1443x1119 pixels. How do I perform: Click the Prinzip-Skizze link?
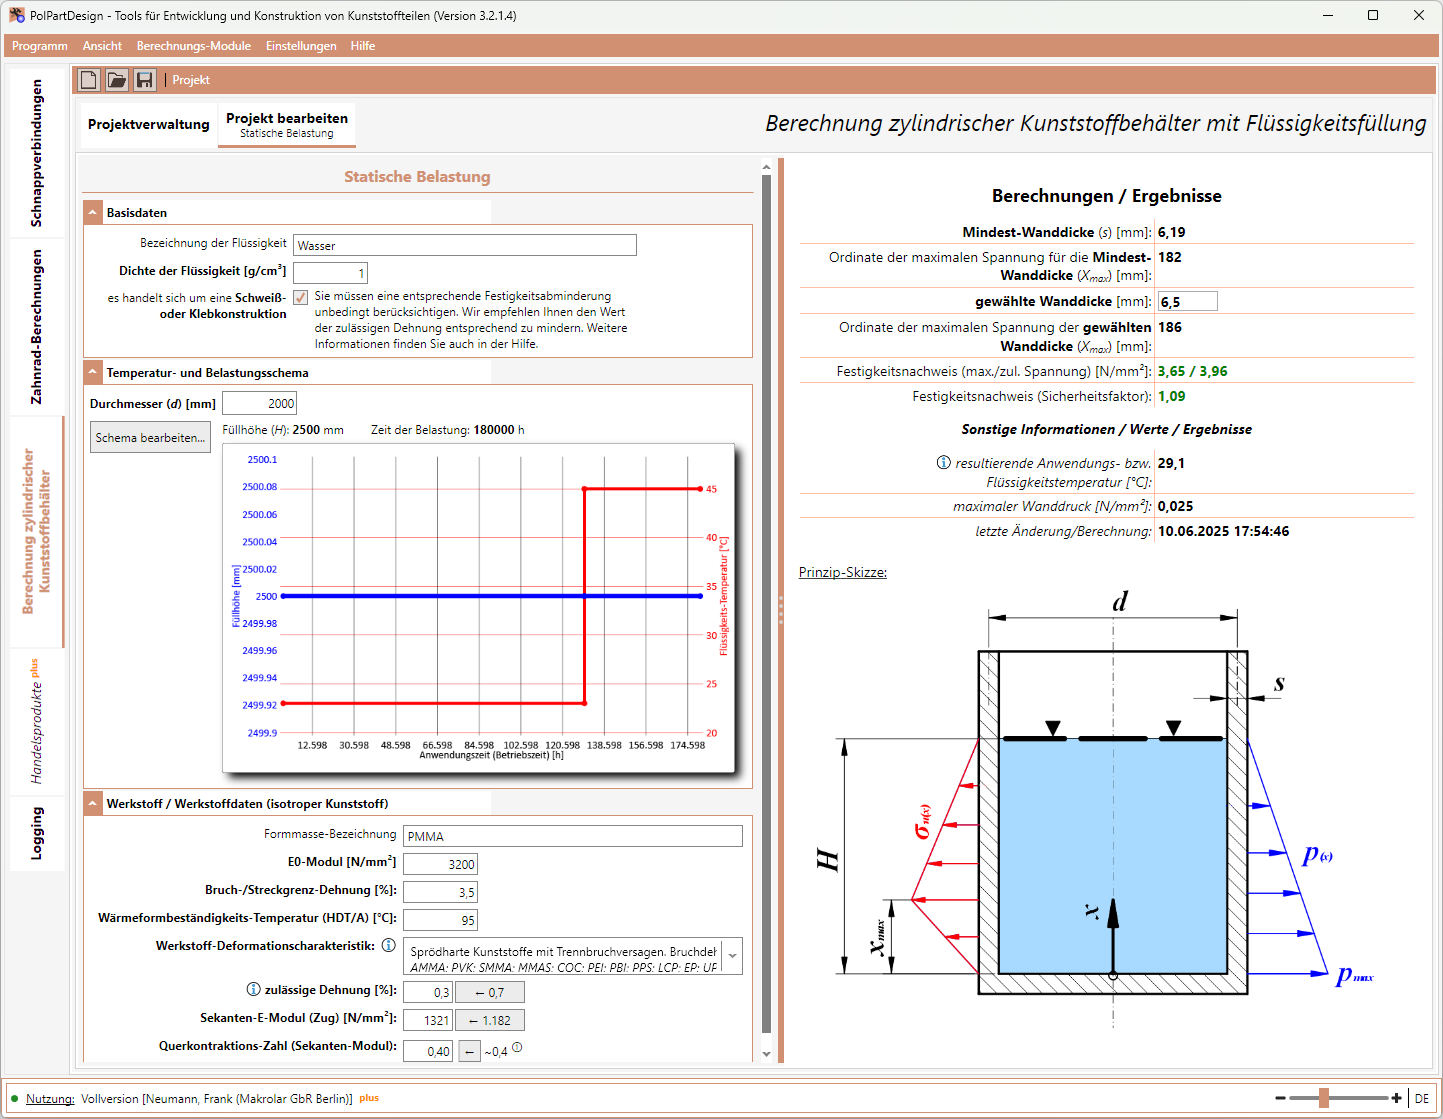(x=842, y=572)
